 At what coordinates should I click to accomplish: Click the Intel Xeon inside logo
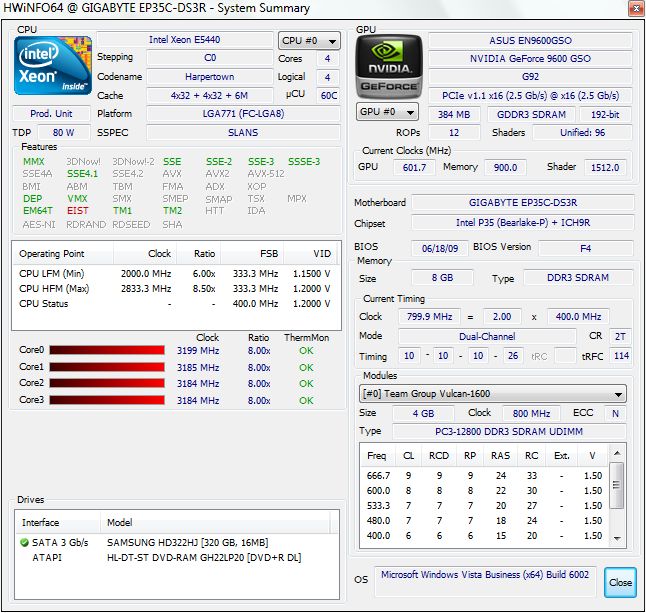pyautogui.click(x=53, y=66)
